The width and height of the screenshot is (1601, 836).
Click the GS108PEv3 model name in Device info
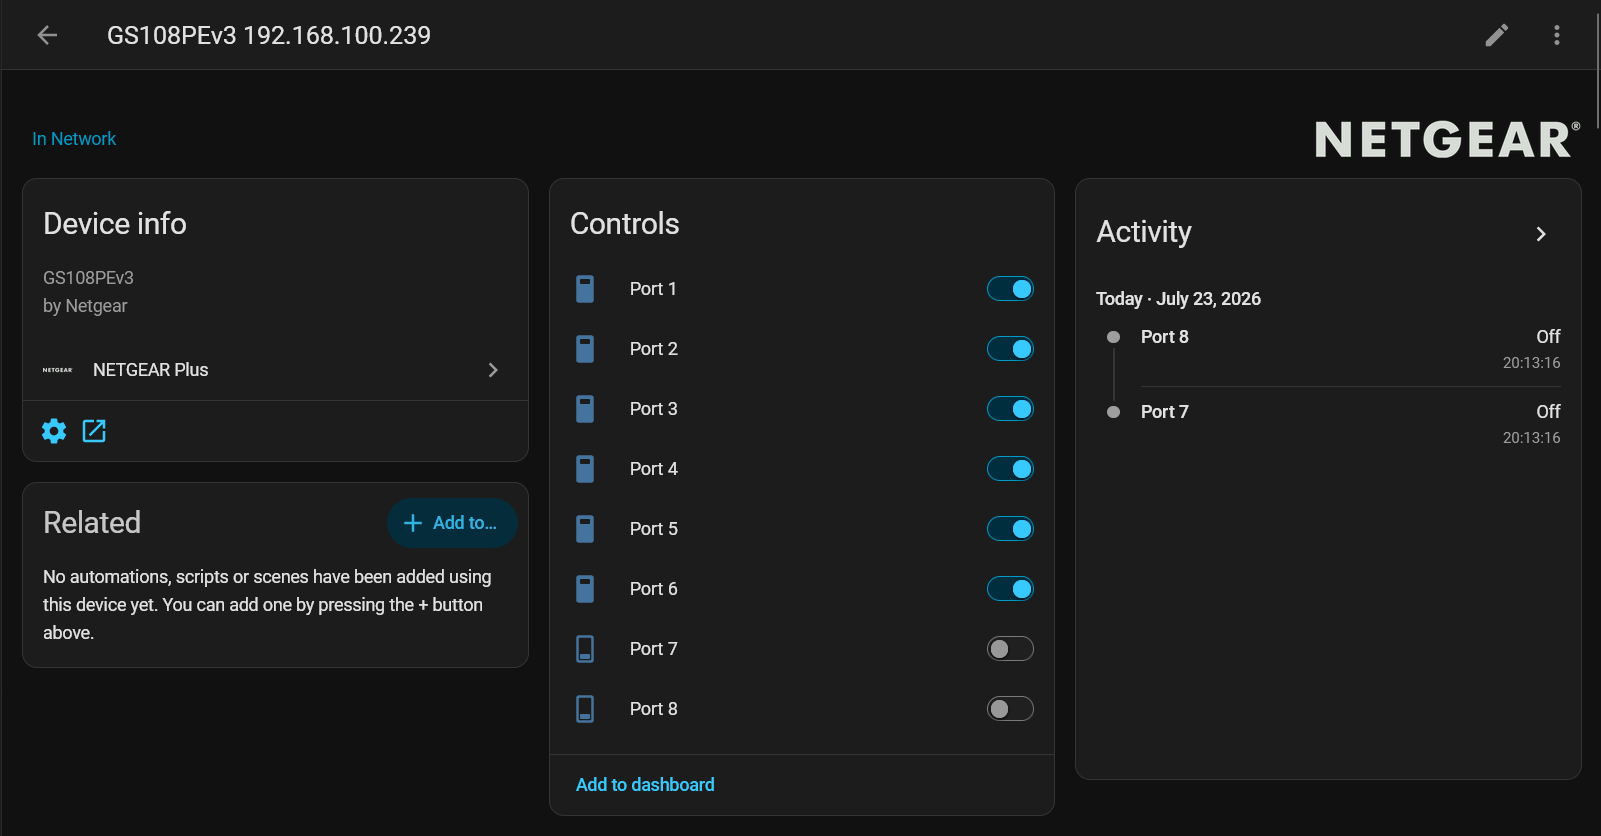[x=88, y=278]
